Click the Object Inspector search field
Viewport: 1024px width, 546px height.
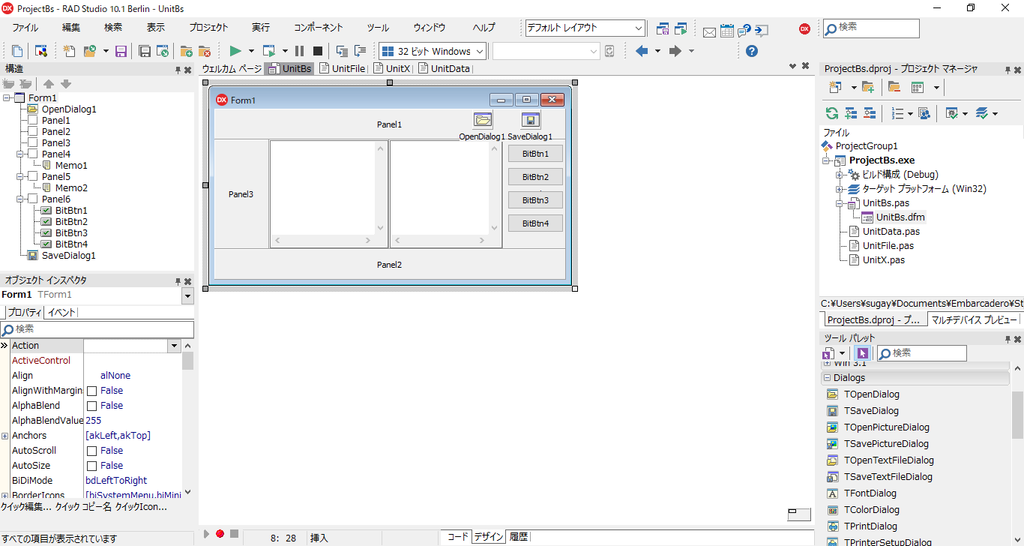97,329
